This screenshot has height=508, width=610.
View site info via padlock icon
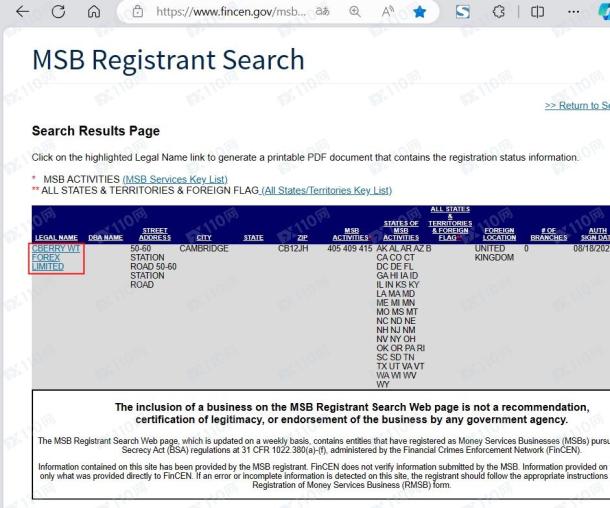(138, 12)
